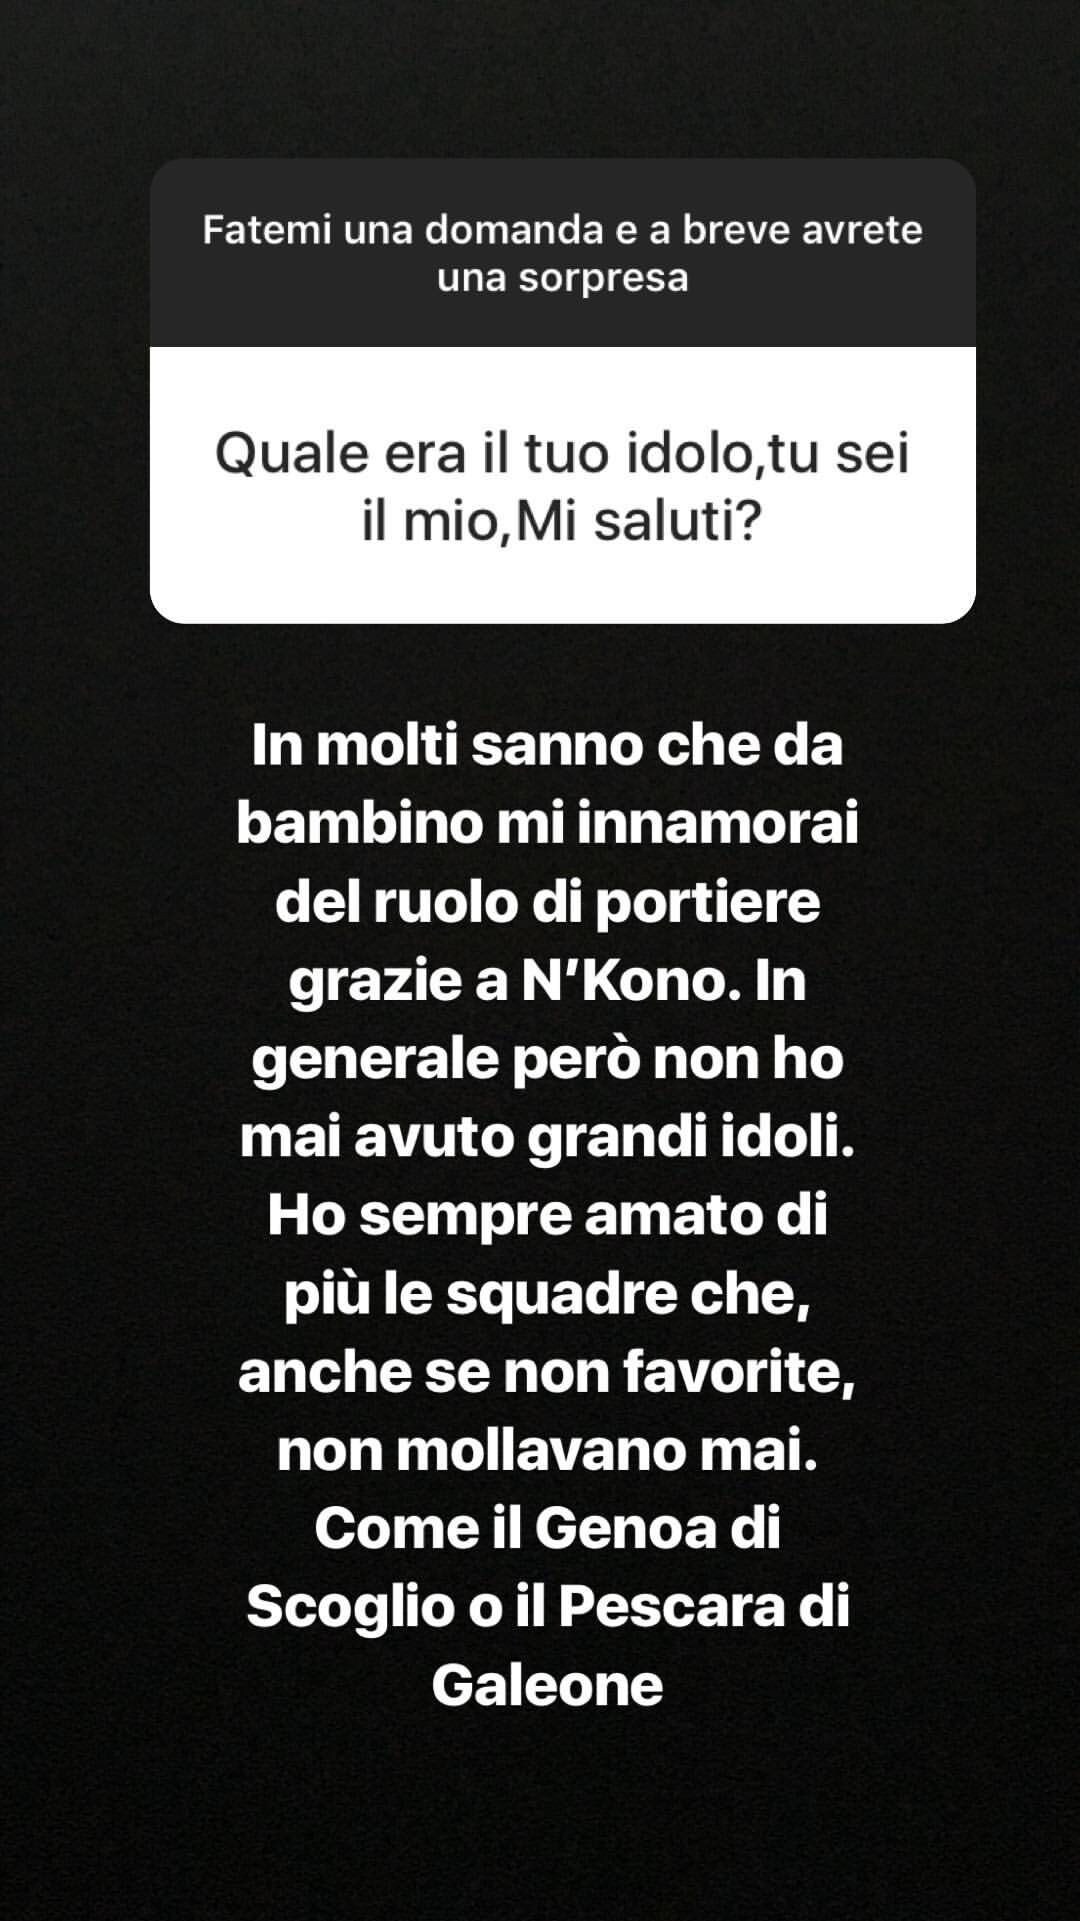The height and width of the screenshot is (1921, 1080).
Task: Click the word 'domanda' in sticker header
Action: coord(515,230)
